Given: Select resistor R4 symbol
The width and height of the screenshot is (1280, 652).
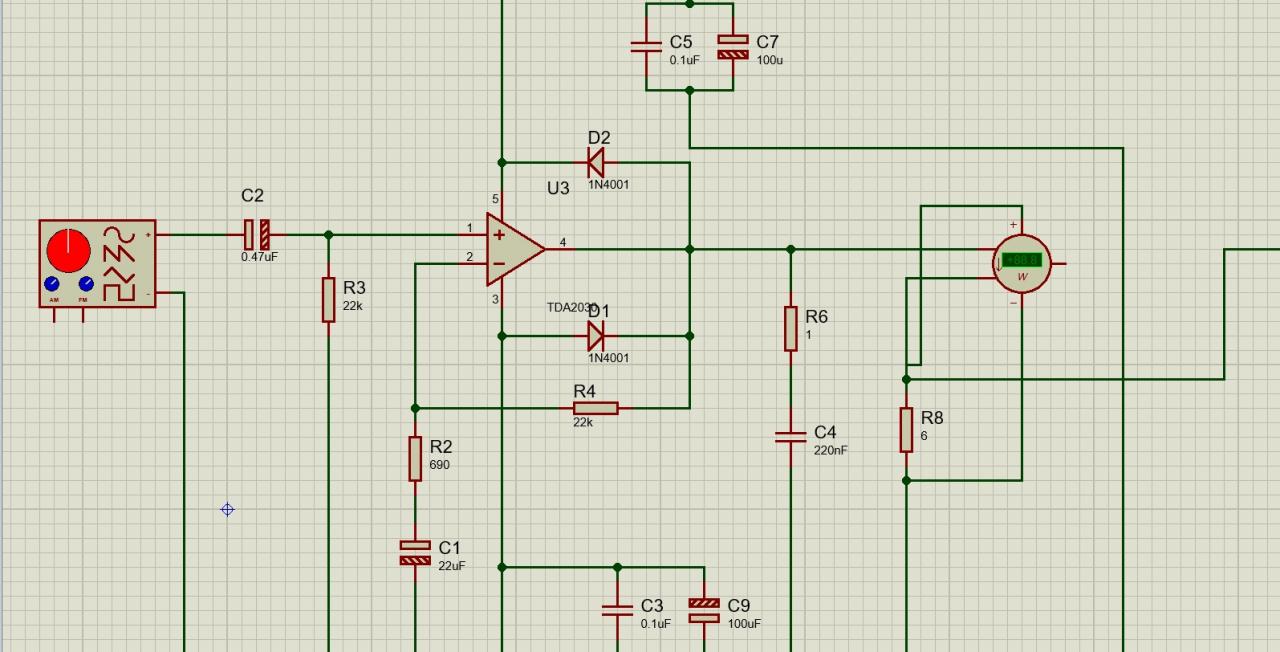Looking at the screenshot, I should (596, 408).
